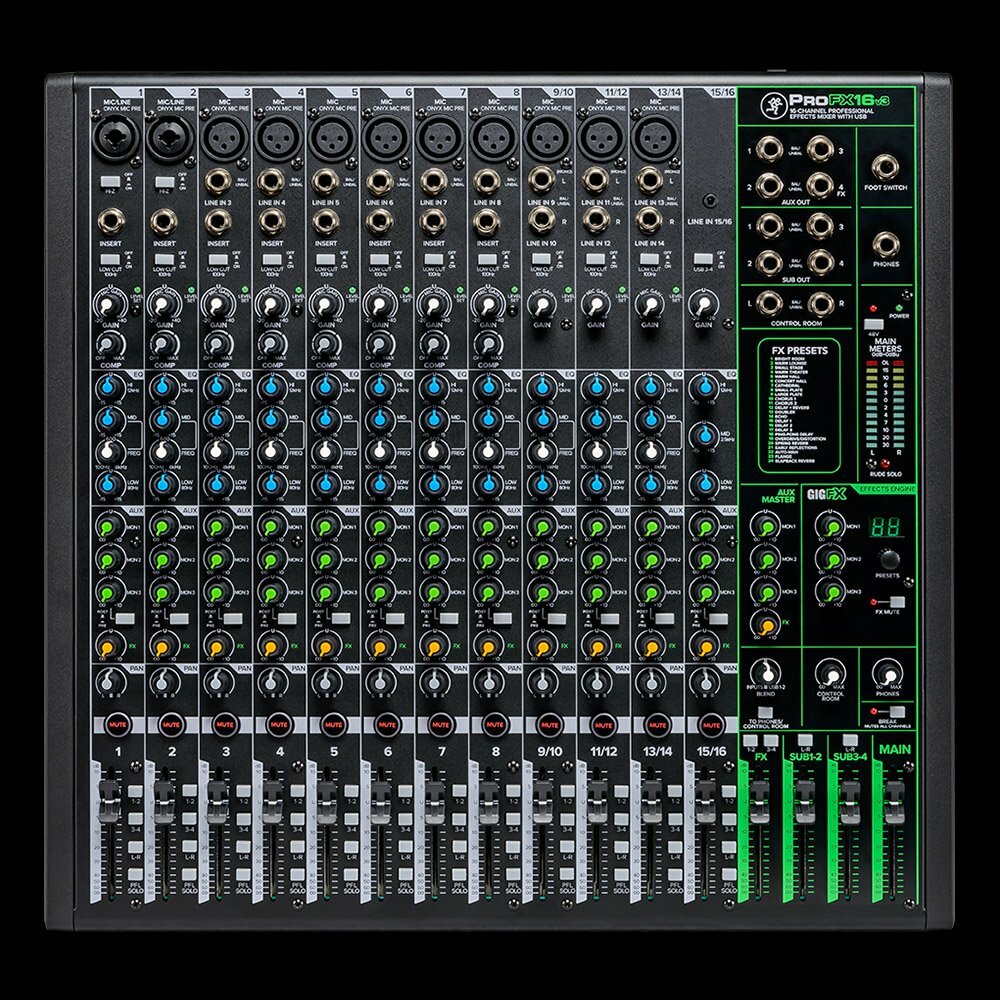Image resolution: width=1000 pixels, height=1000 pixels.
Task: Click channel 1 HI EQ blue knob
Action: click(x=109, y=386)
